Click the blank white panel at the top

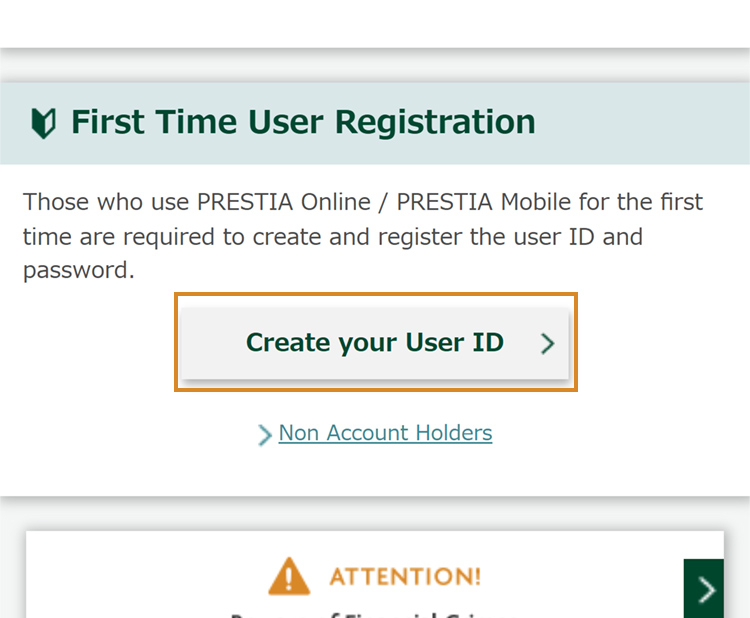click(375, 22)
